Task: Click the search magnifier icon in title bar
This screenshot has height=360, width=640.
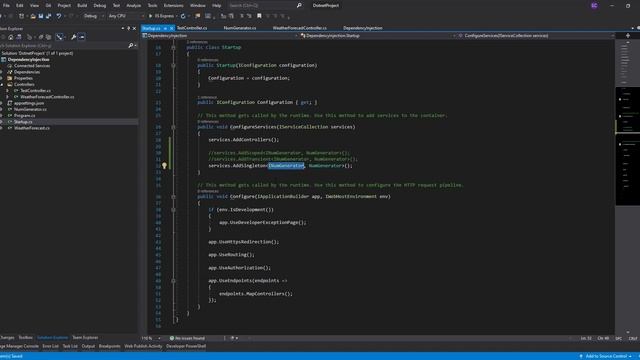Action: click(299, 5)
